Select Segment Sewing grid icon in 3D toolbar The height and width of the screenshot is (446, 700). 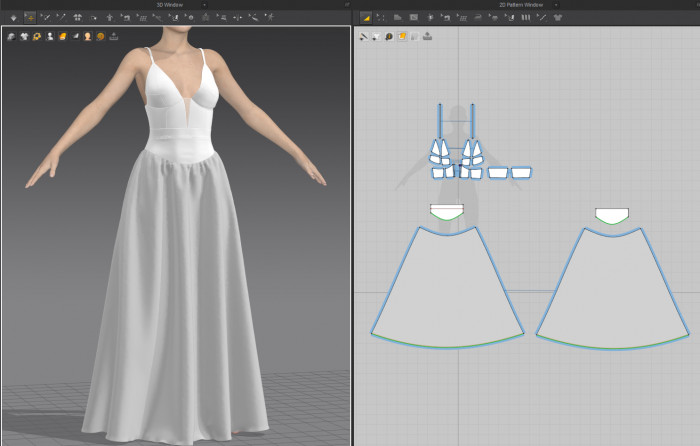tap(142, 18)
